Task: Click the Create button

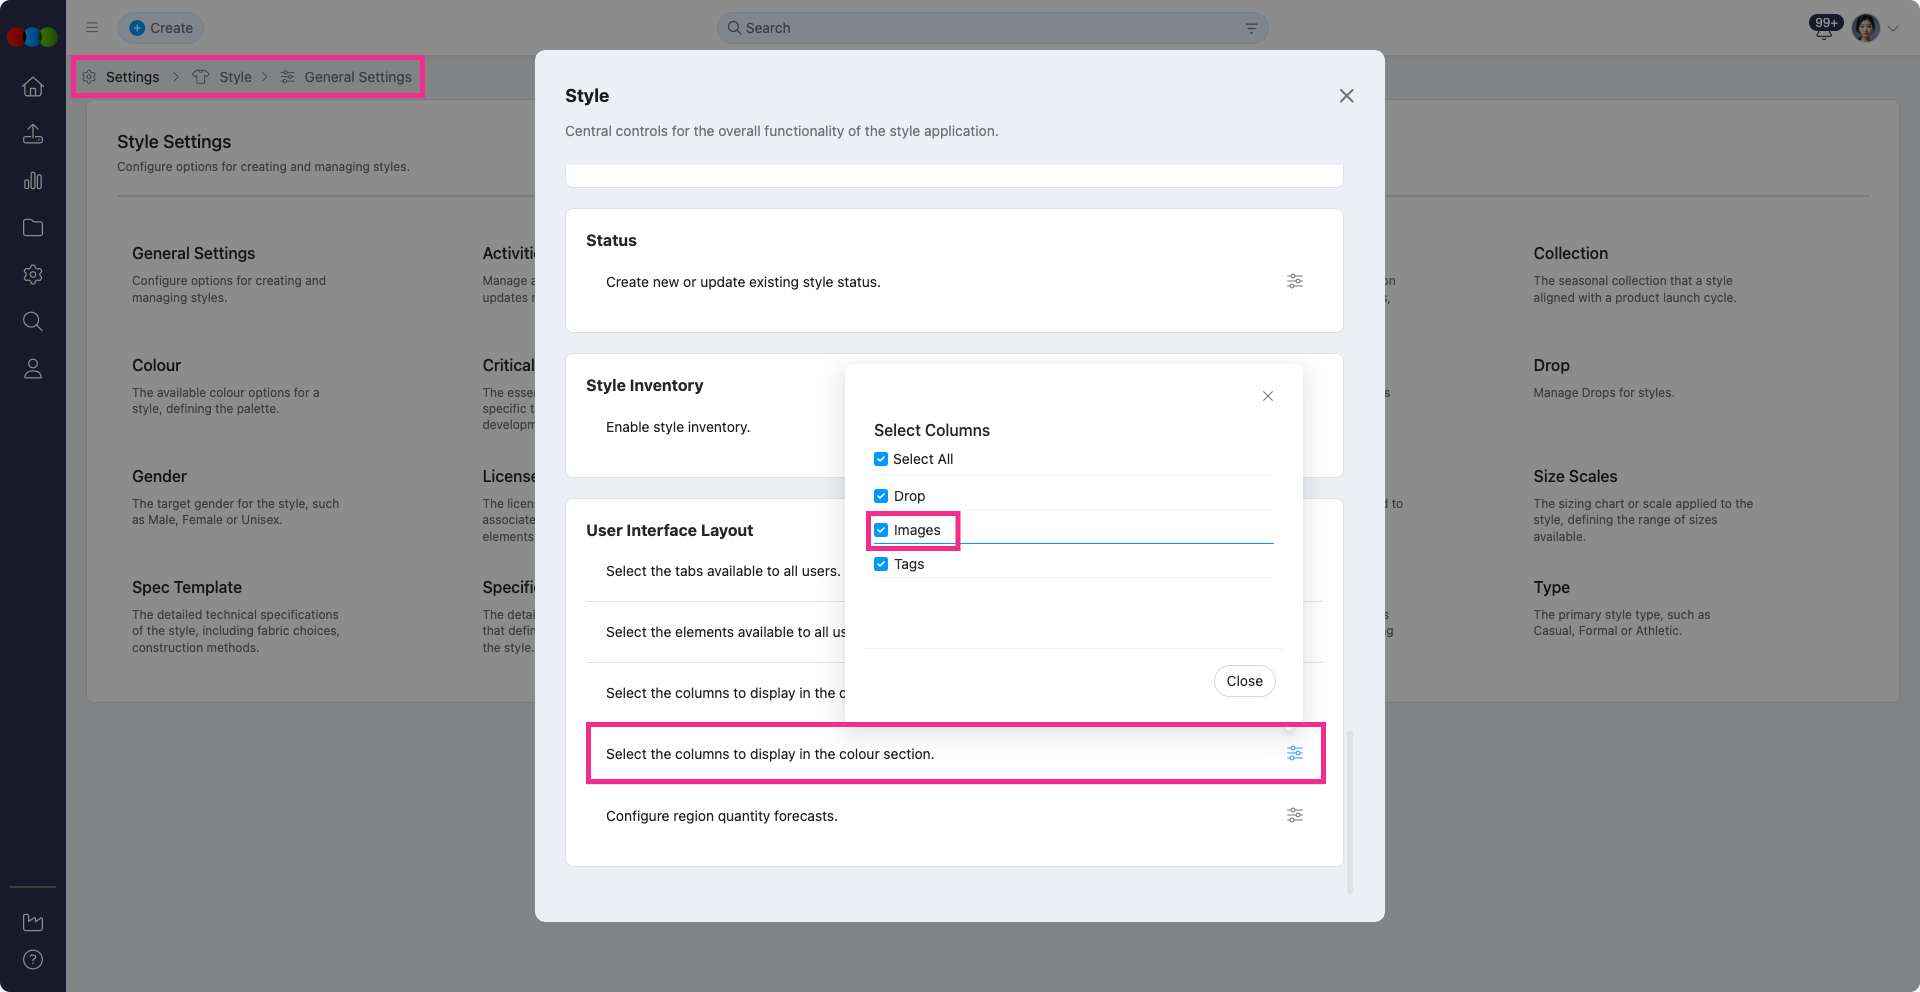Action: click(x=161, y=28)
